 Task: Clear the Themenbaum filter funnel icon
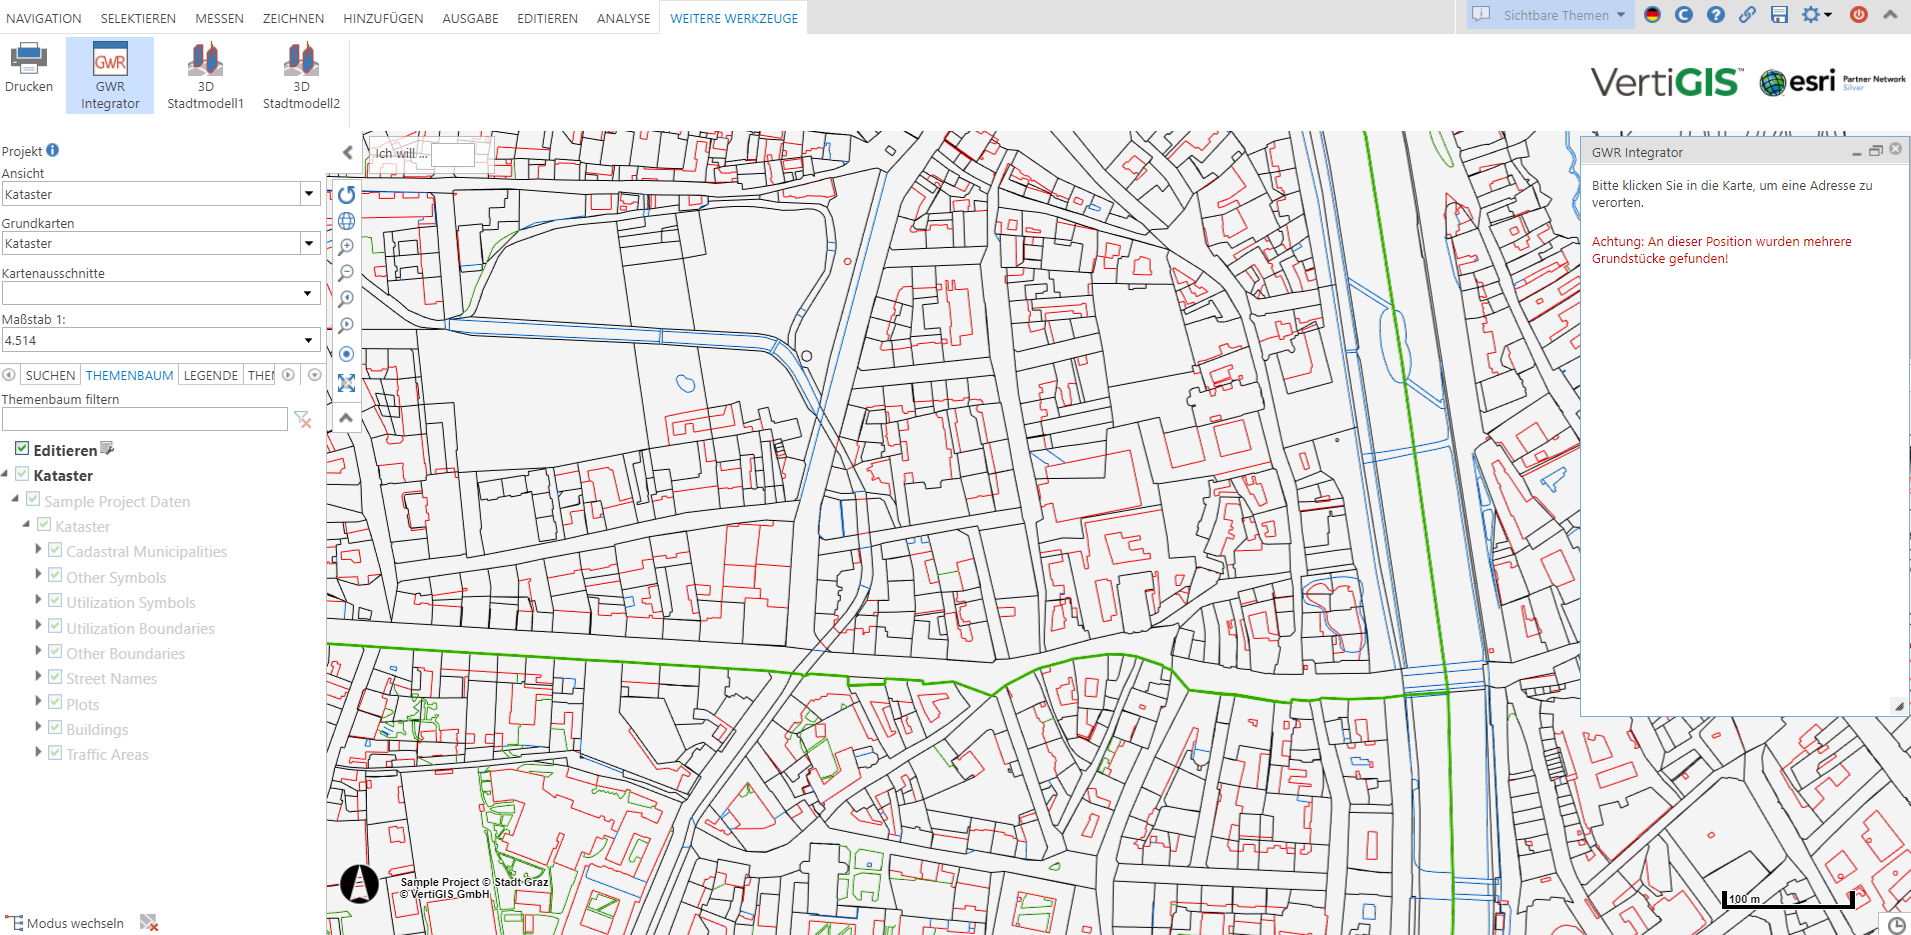tap(302, 420)
